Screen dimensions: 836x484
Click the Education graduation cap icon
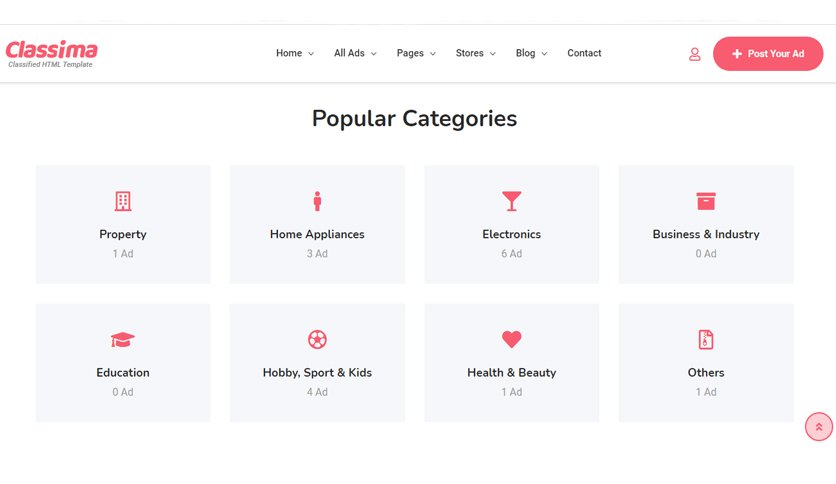click(x=123, y=340)
